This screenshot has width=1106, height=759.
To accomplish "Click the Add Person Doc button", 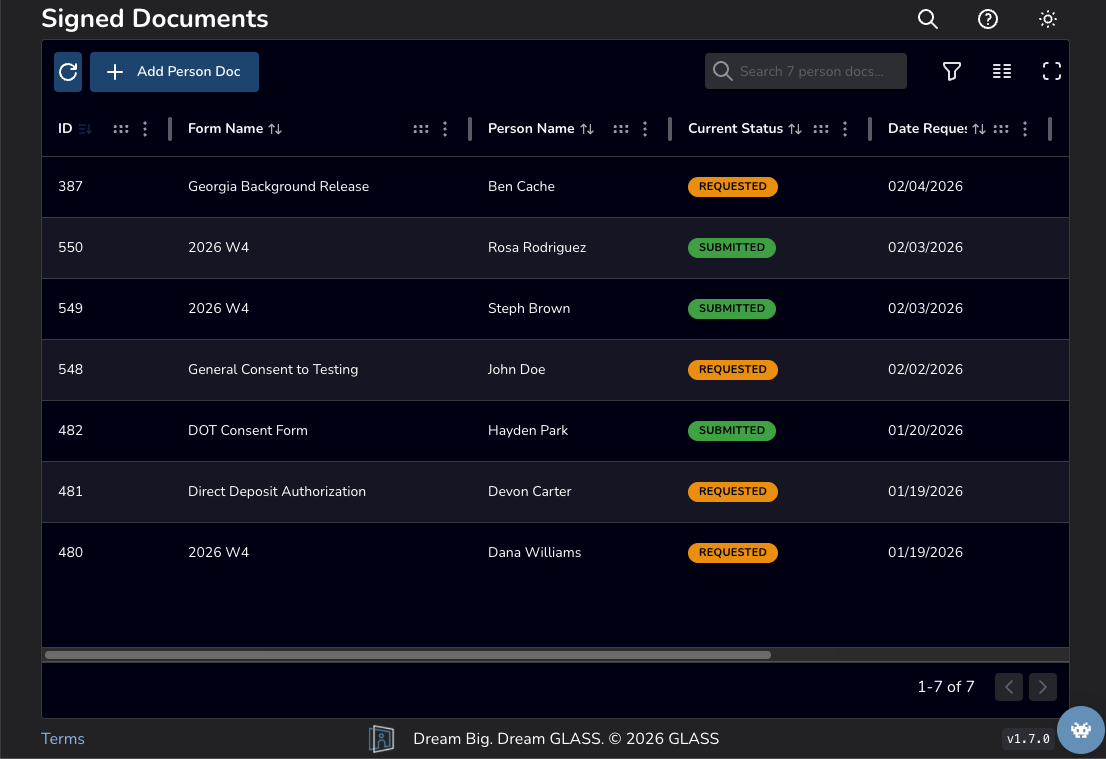I will (x=174, y=71).
